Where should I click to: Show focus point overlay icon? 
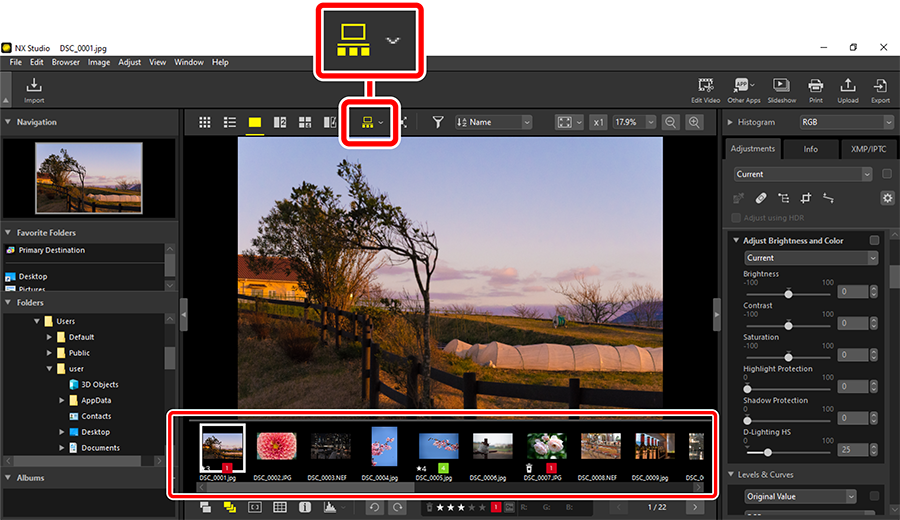click(x=255, y=507)
